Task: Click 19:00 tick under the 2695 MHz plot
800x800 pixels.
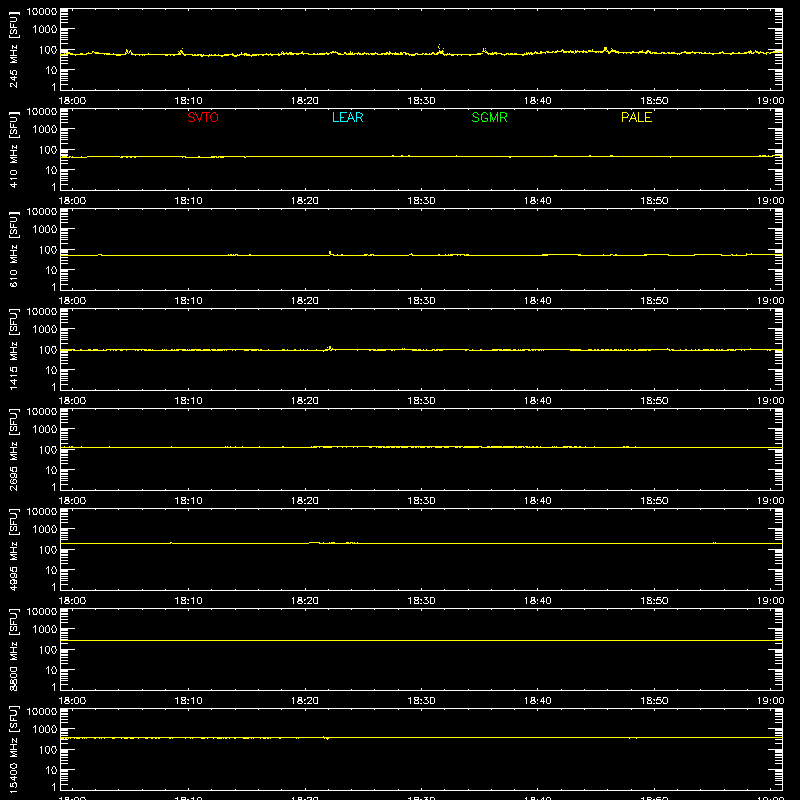Action: point(770,501)
